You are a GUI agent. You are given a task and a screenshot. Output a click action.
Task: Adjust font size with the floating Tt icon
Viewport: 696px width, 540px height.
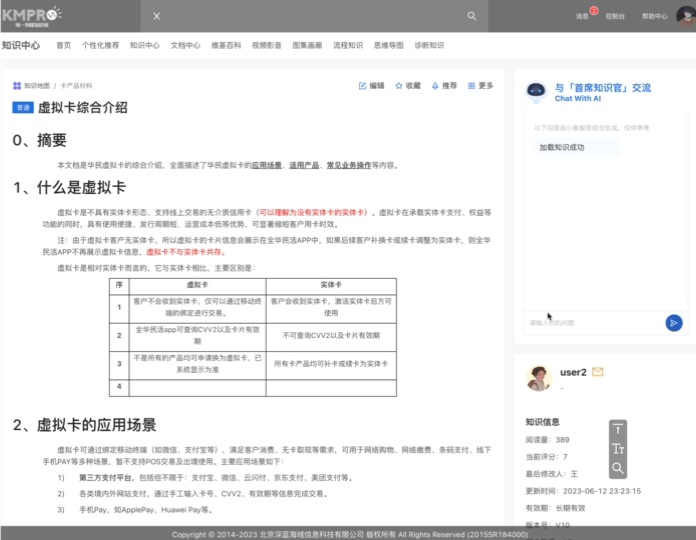(618, 449)
